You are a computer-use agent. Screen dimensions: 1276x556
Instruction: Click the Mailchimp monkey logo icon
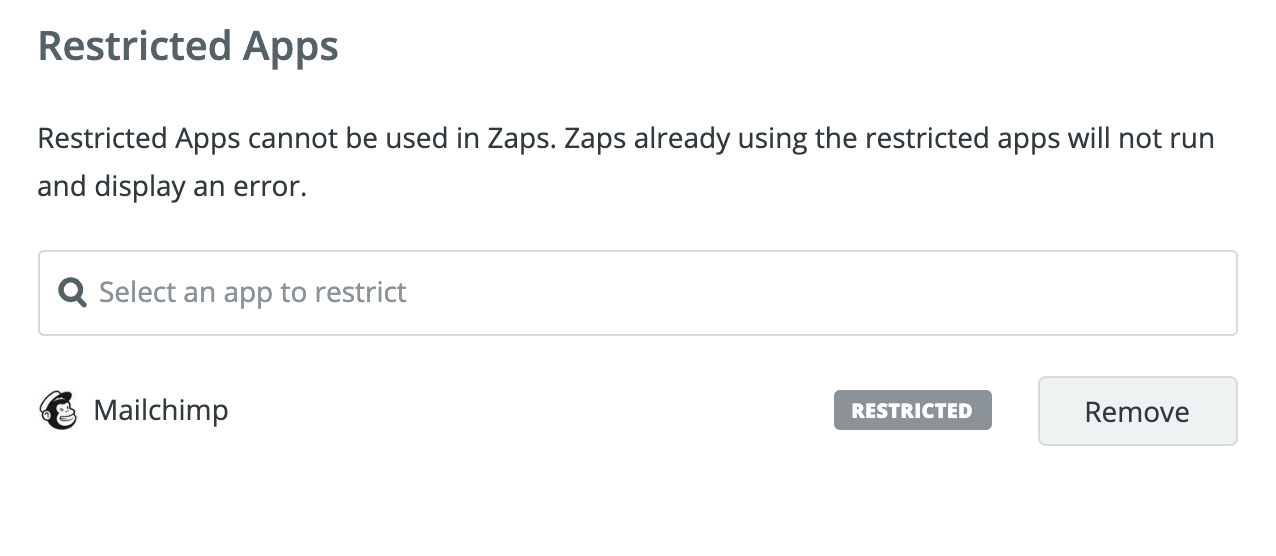pyautogui.click(x=58, y=410)
